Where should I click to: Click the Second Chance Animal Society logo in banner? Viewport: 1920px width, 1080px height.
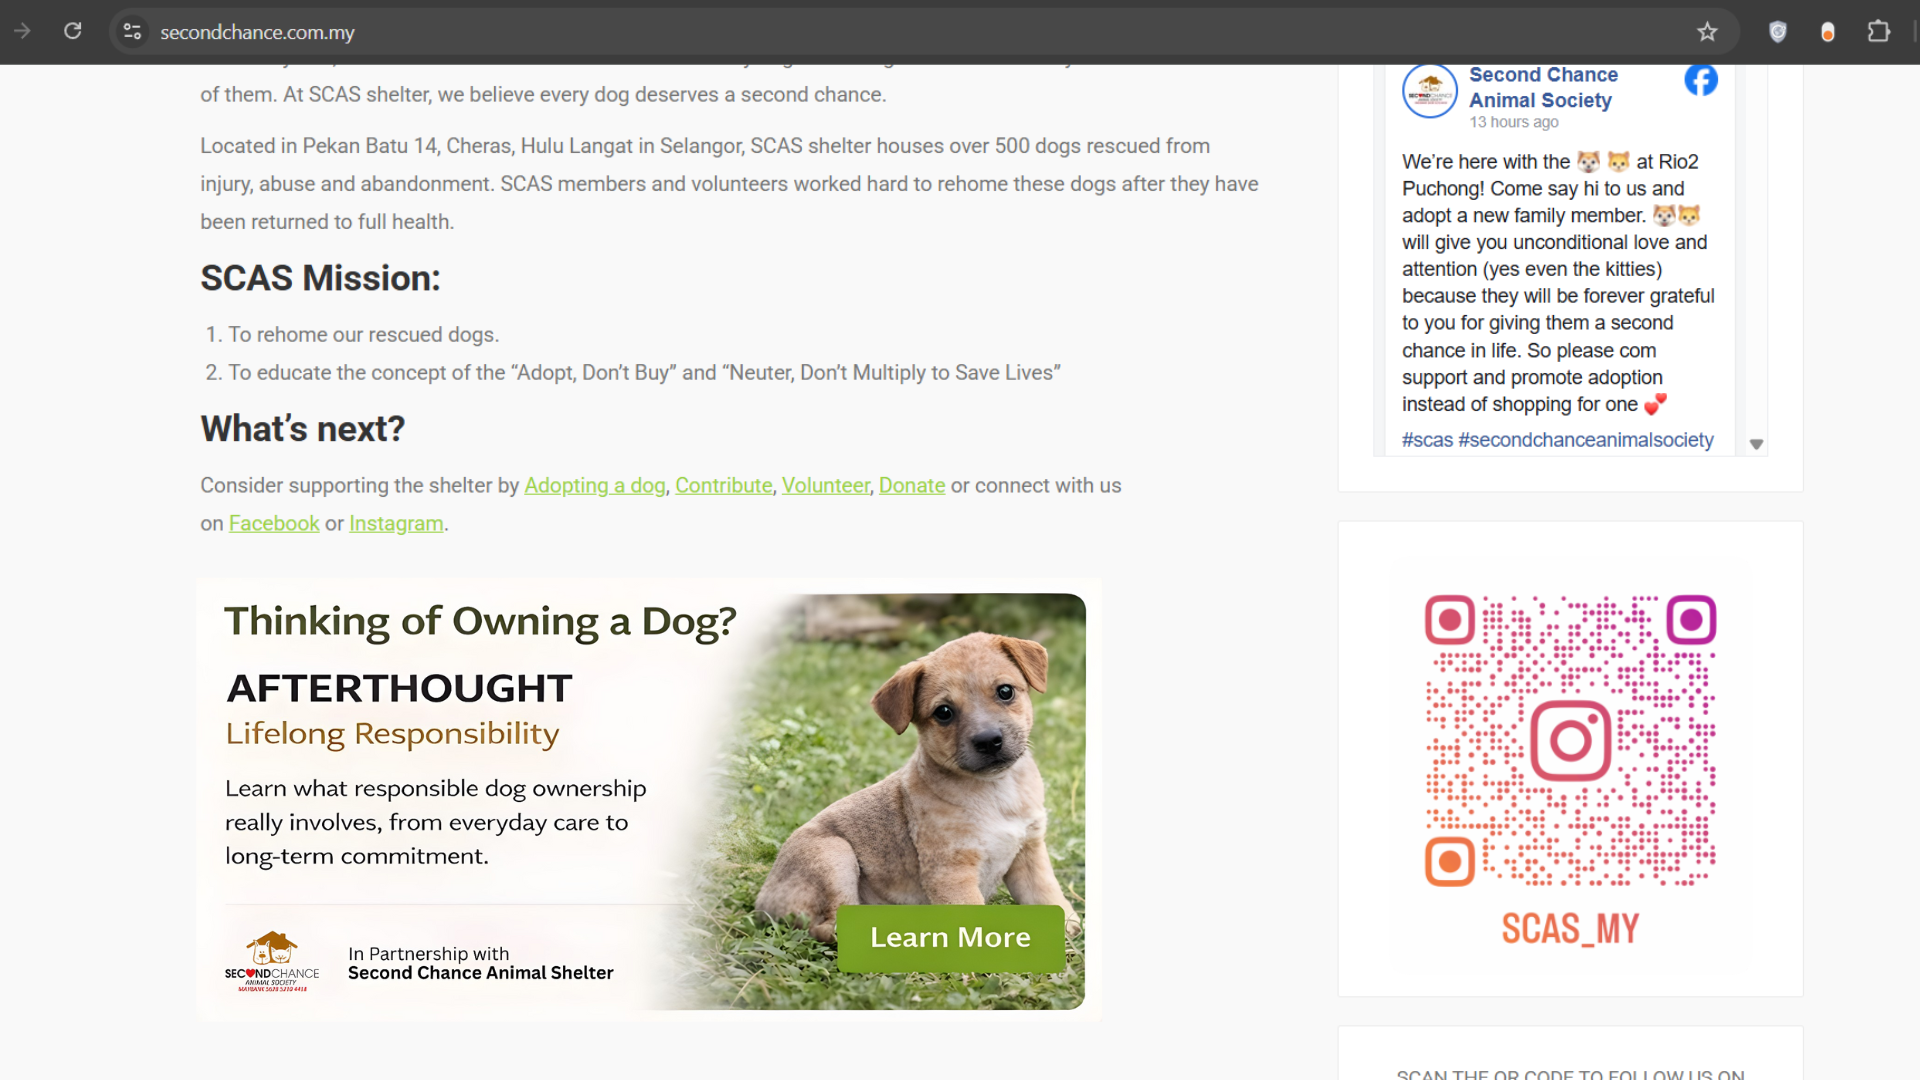(272, 961)
